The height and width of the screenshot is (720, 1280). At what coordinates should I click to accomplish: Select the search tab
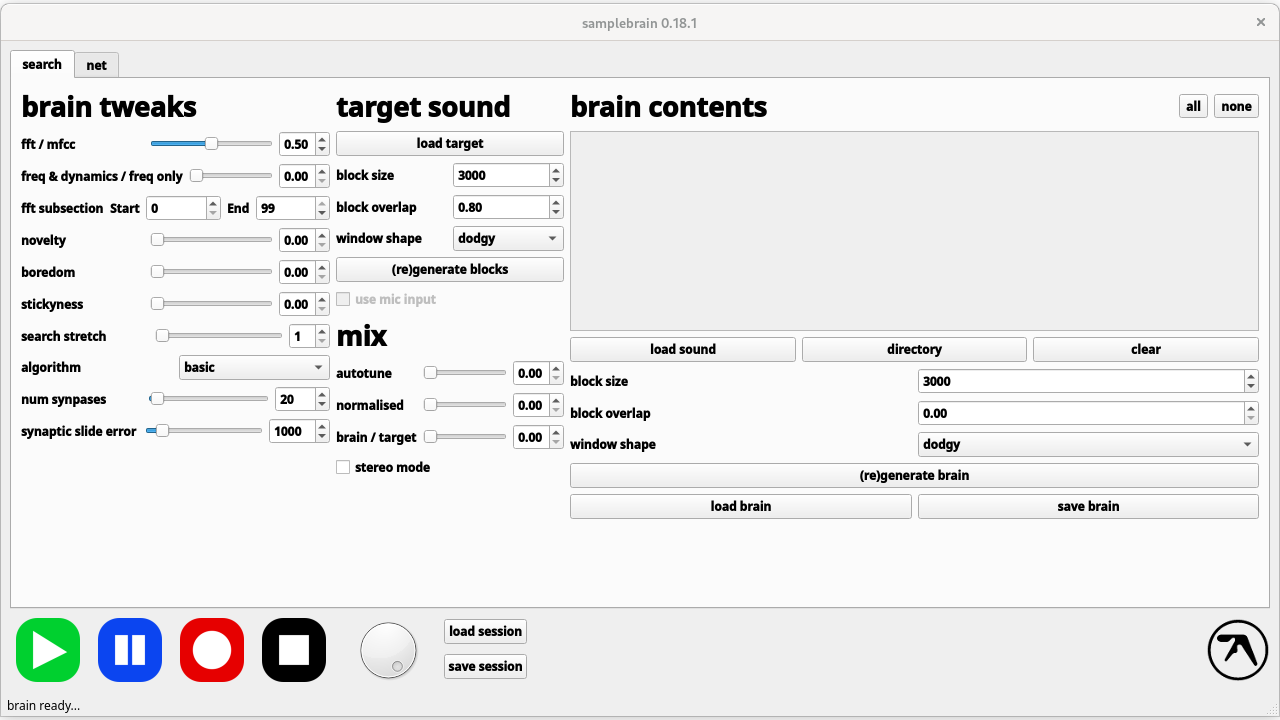pos(42,64)
